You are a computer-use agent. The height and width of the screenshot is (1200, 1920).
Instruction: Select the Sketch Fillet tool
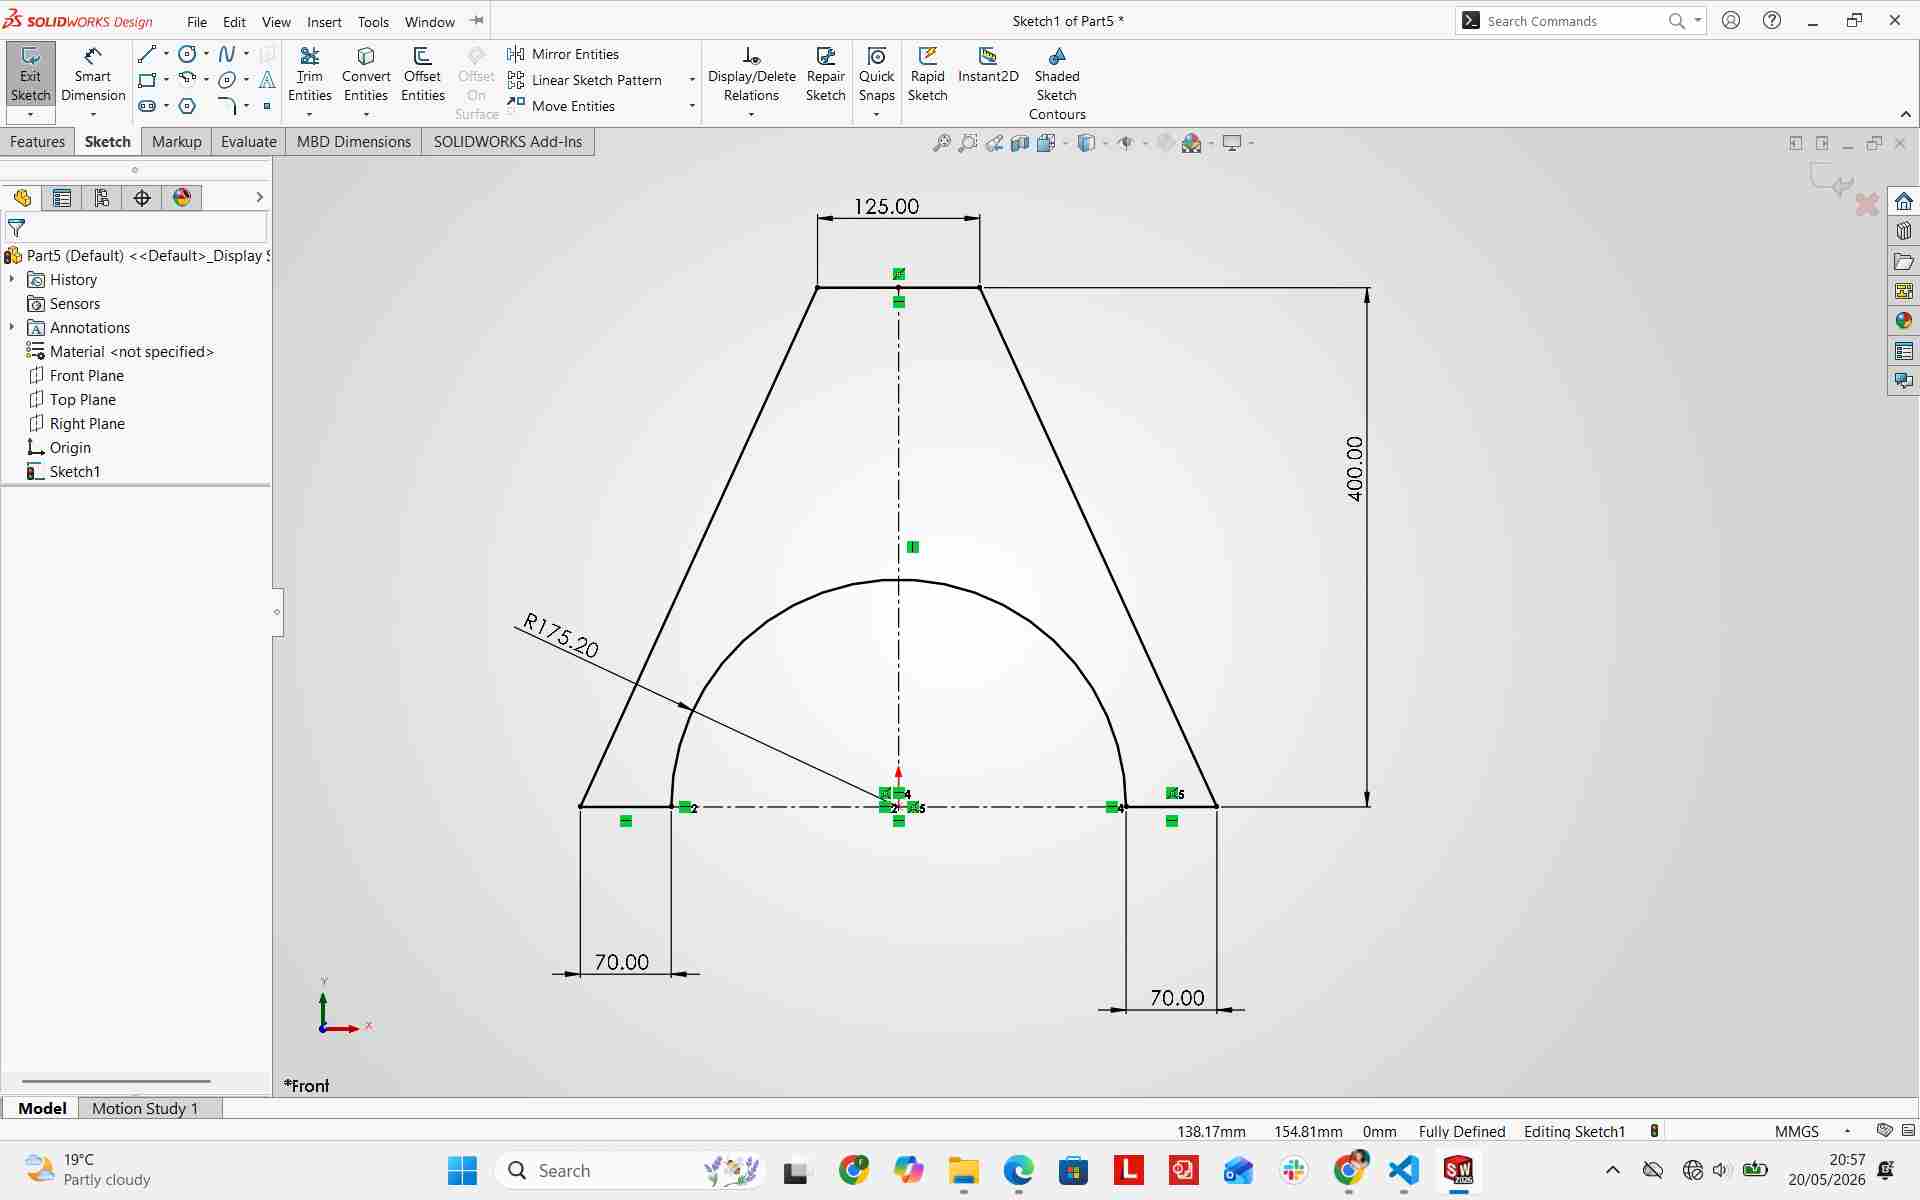pyautogui.click(x=227, y=106)
